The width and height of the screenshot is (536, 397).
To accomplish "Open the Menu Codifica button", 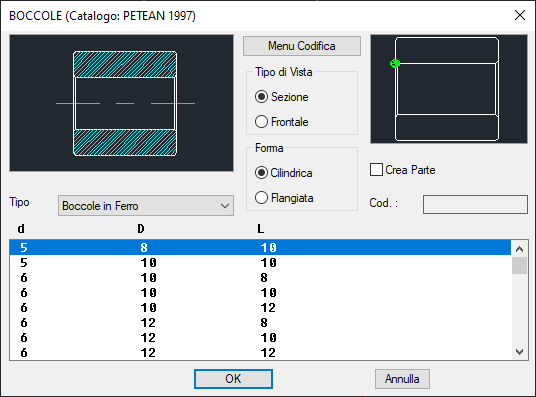I will 302,46.
